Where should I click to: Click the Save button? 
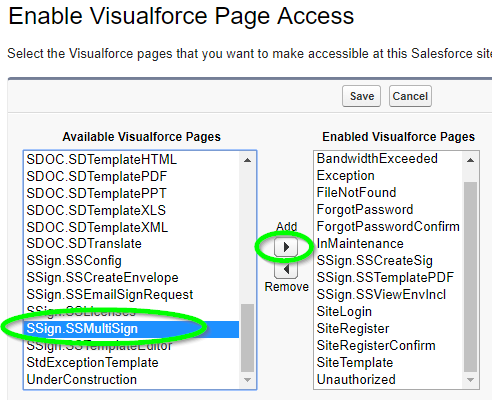pos(361,96)
